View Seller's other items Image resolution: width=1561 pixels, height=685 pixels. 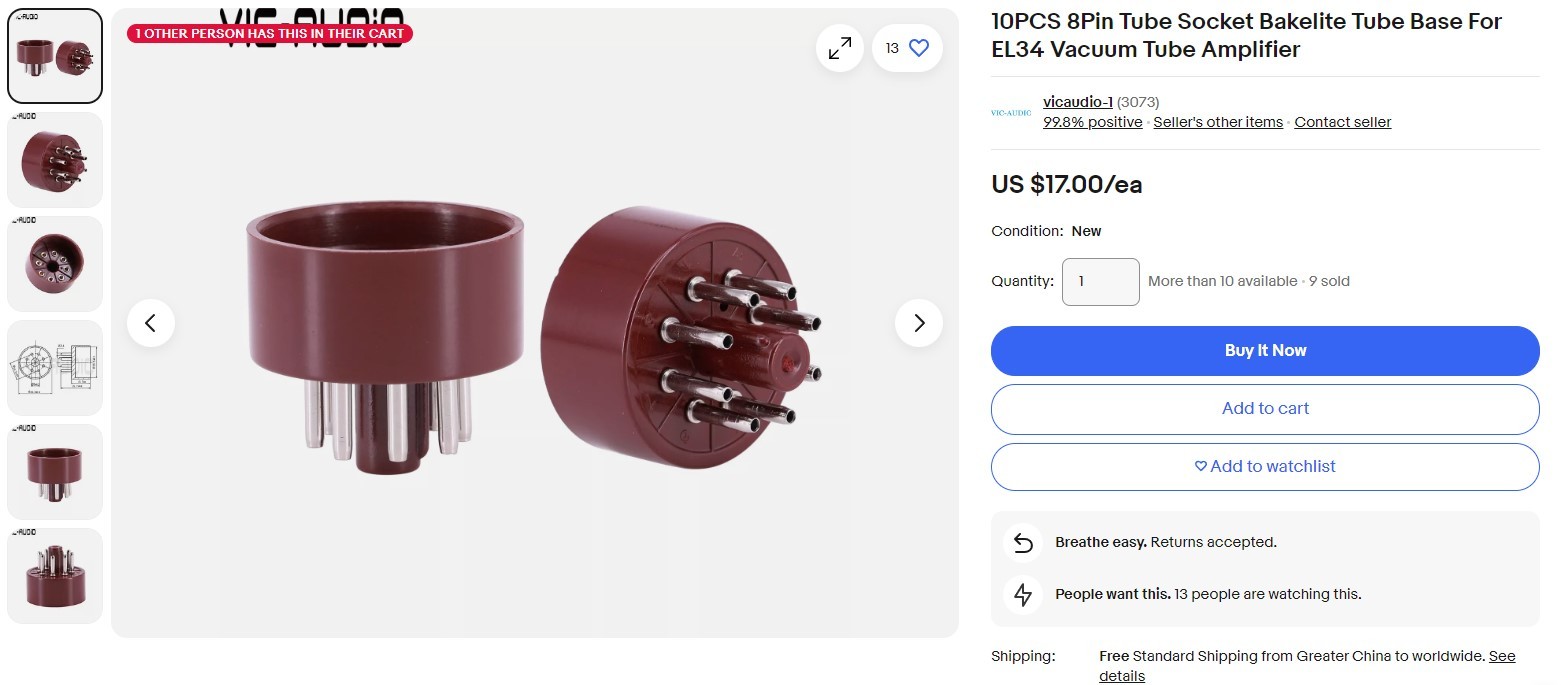pyautogui.click(x=1218, y=122)
